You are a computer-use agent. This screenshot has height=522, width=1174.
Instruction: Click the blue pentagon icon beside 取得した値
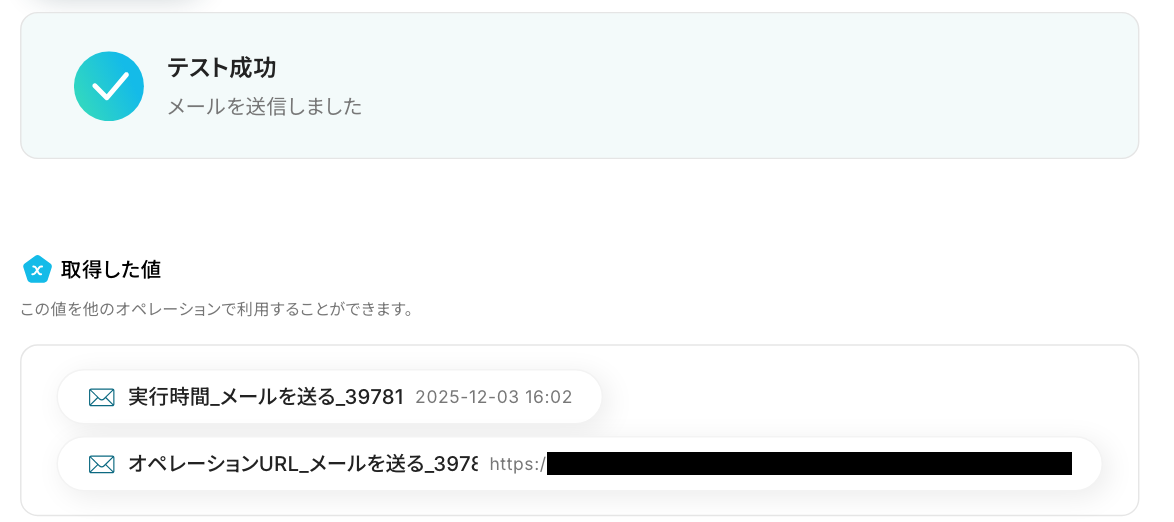point(37,270)
